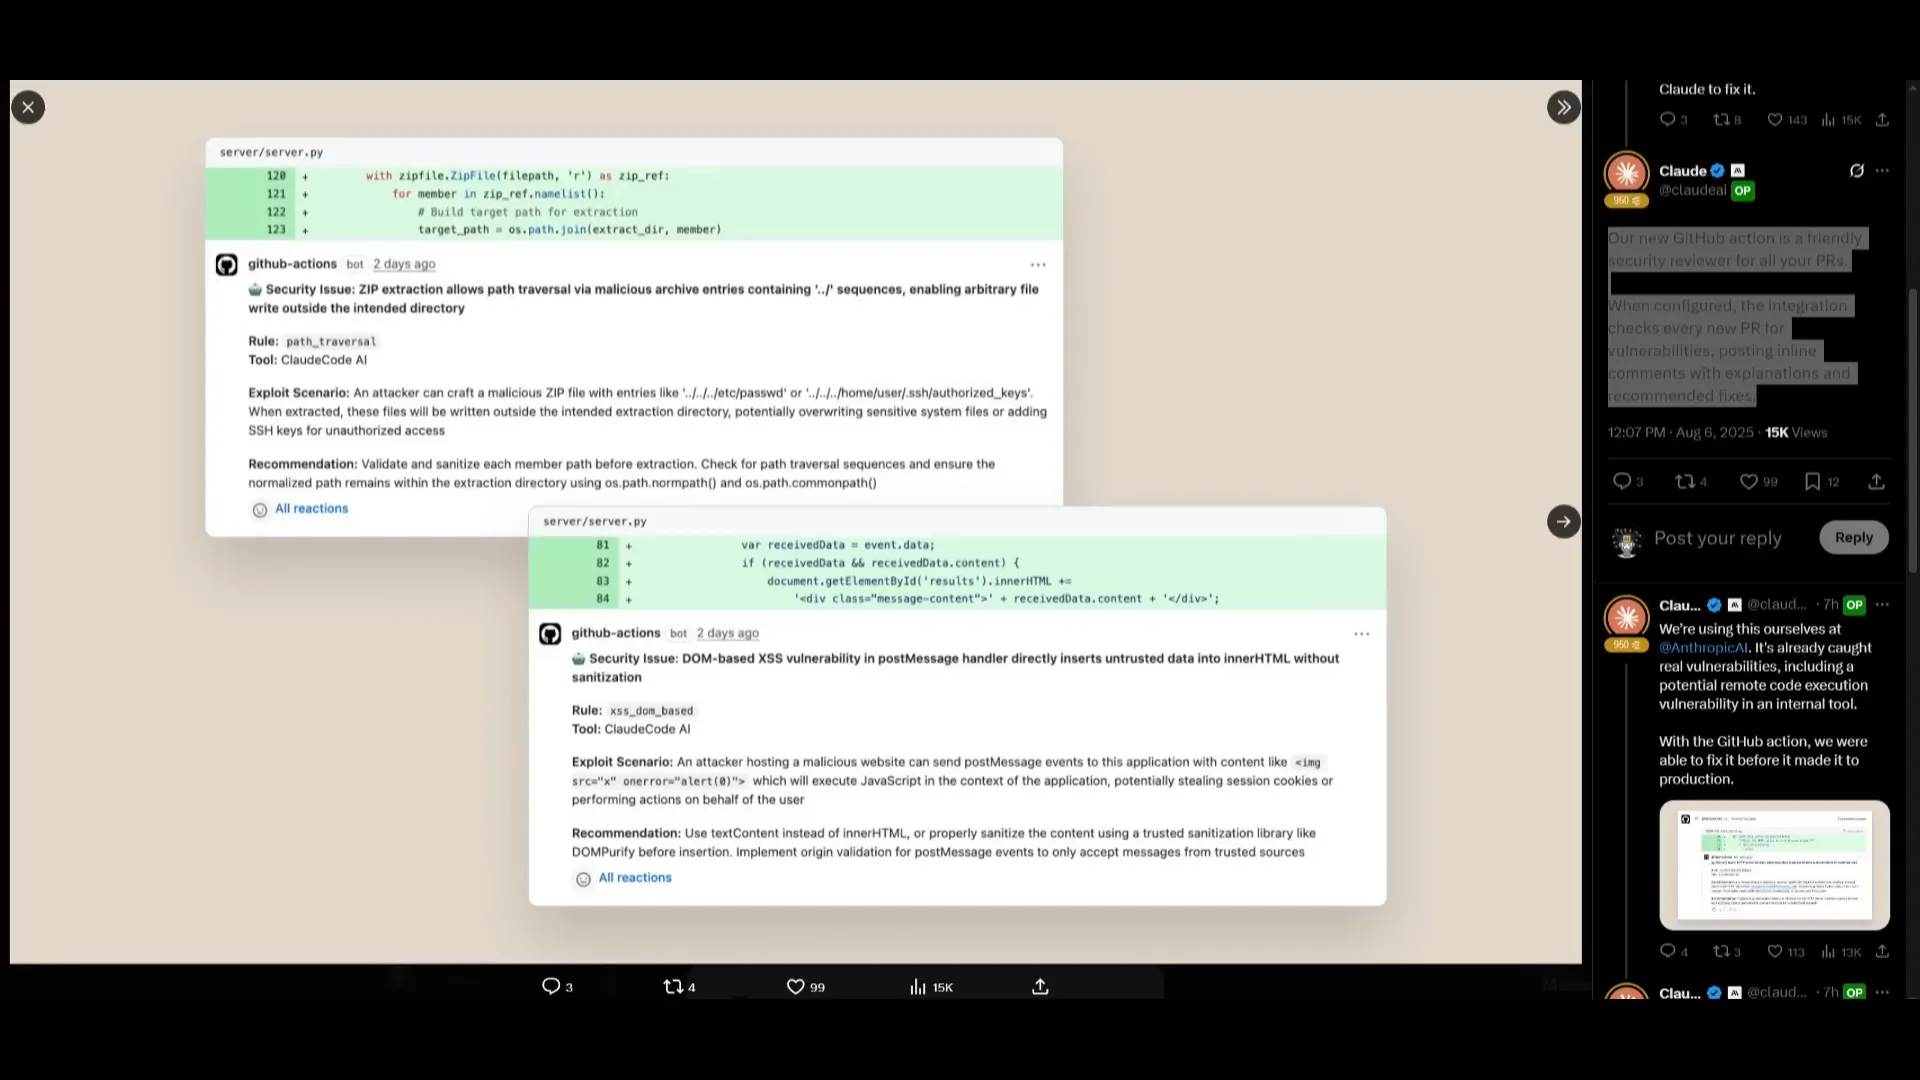Open more options on 'We're using this ourselves' post
The width and height of the screenshot is (1920, 1080).
click(1883, 604)
